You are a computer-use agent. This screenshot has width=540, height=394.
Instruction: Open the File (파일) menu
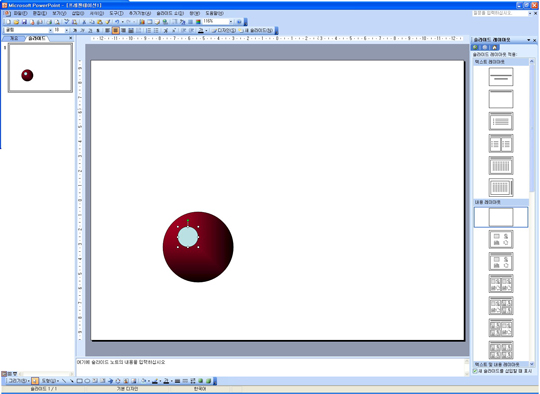[x=20, y=13]
